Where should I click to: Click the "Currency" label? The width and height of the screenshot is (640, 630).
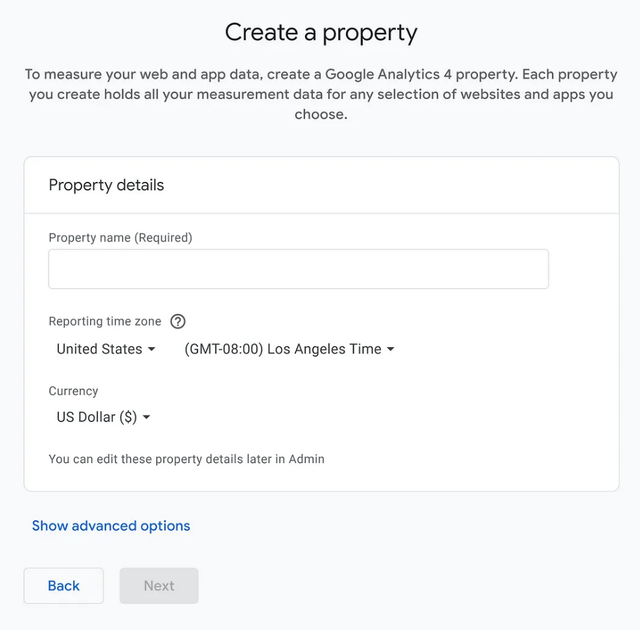tap(73, 391)
